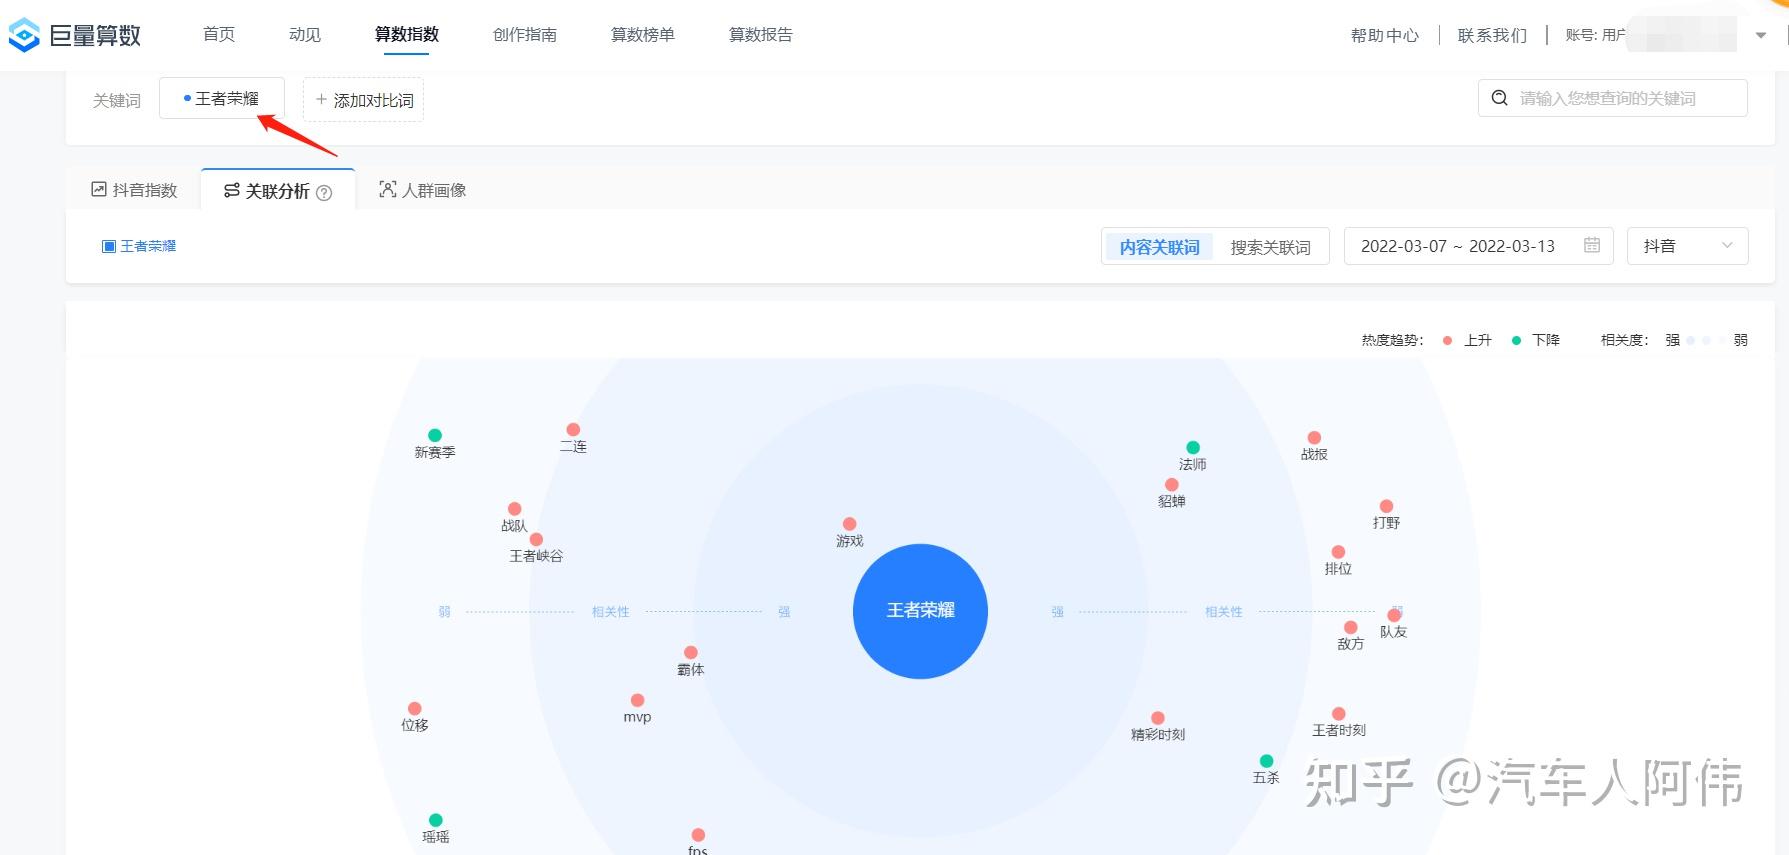Click the 二连 keyword node
This screenshot has width=1789, height=855.
click(573, 429)
